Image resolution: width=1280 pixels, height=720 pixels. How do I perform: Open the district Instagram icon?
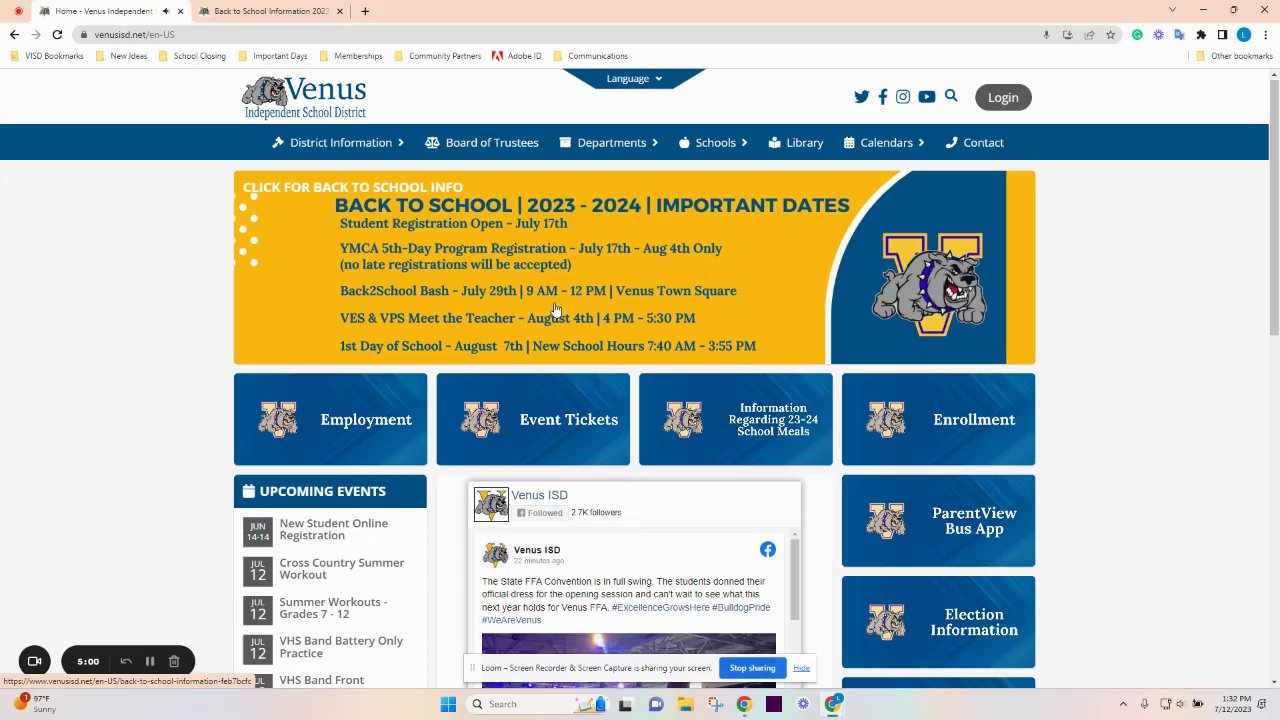[x=903, y=97]
